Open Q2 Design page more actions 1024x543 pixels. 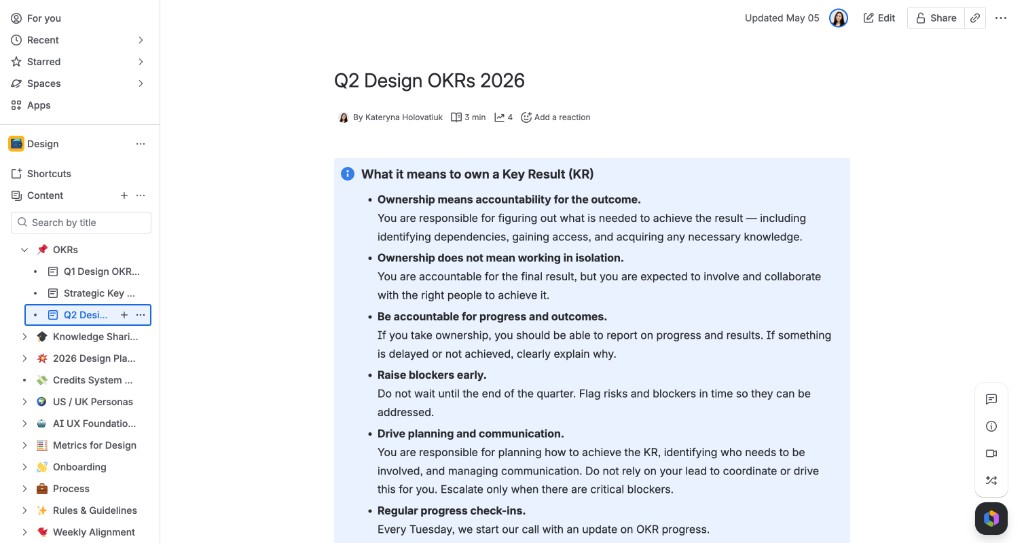pos(140,315)
